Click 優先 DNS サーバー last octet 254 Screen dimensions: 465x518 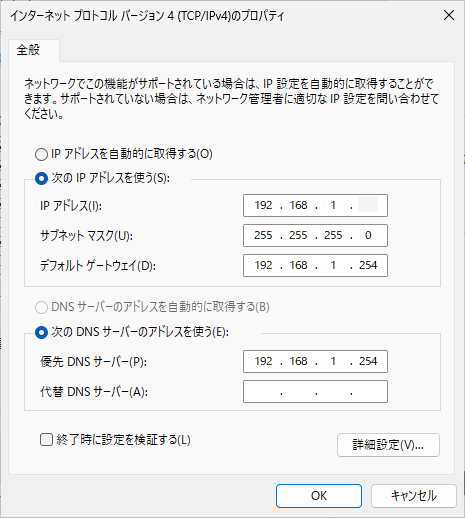pyautogui.click(x=368, y=361)
